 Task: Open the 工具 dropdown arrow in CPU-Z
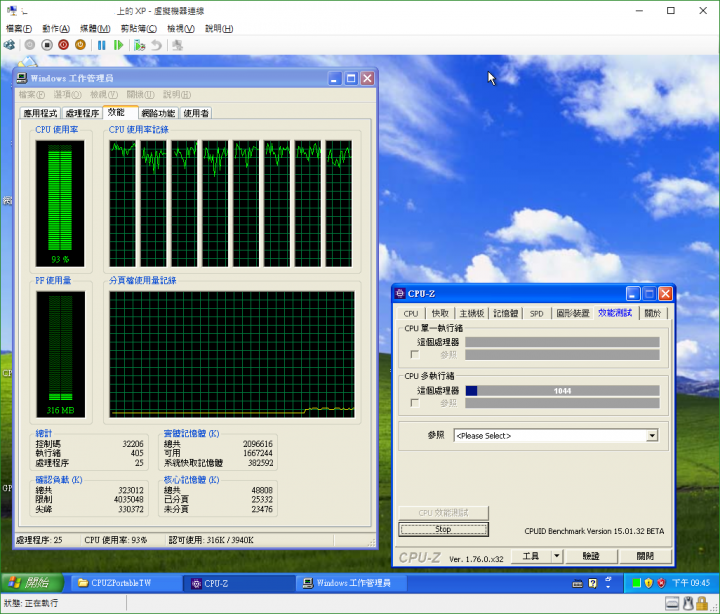[557, 556]
